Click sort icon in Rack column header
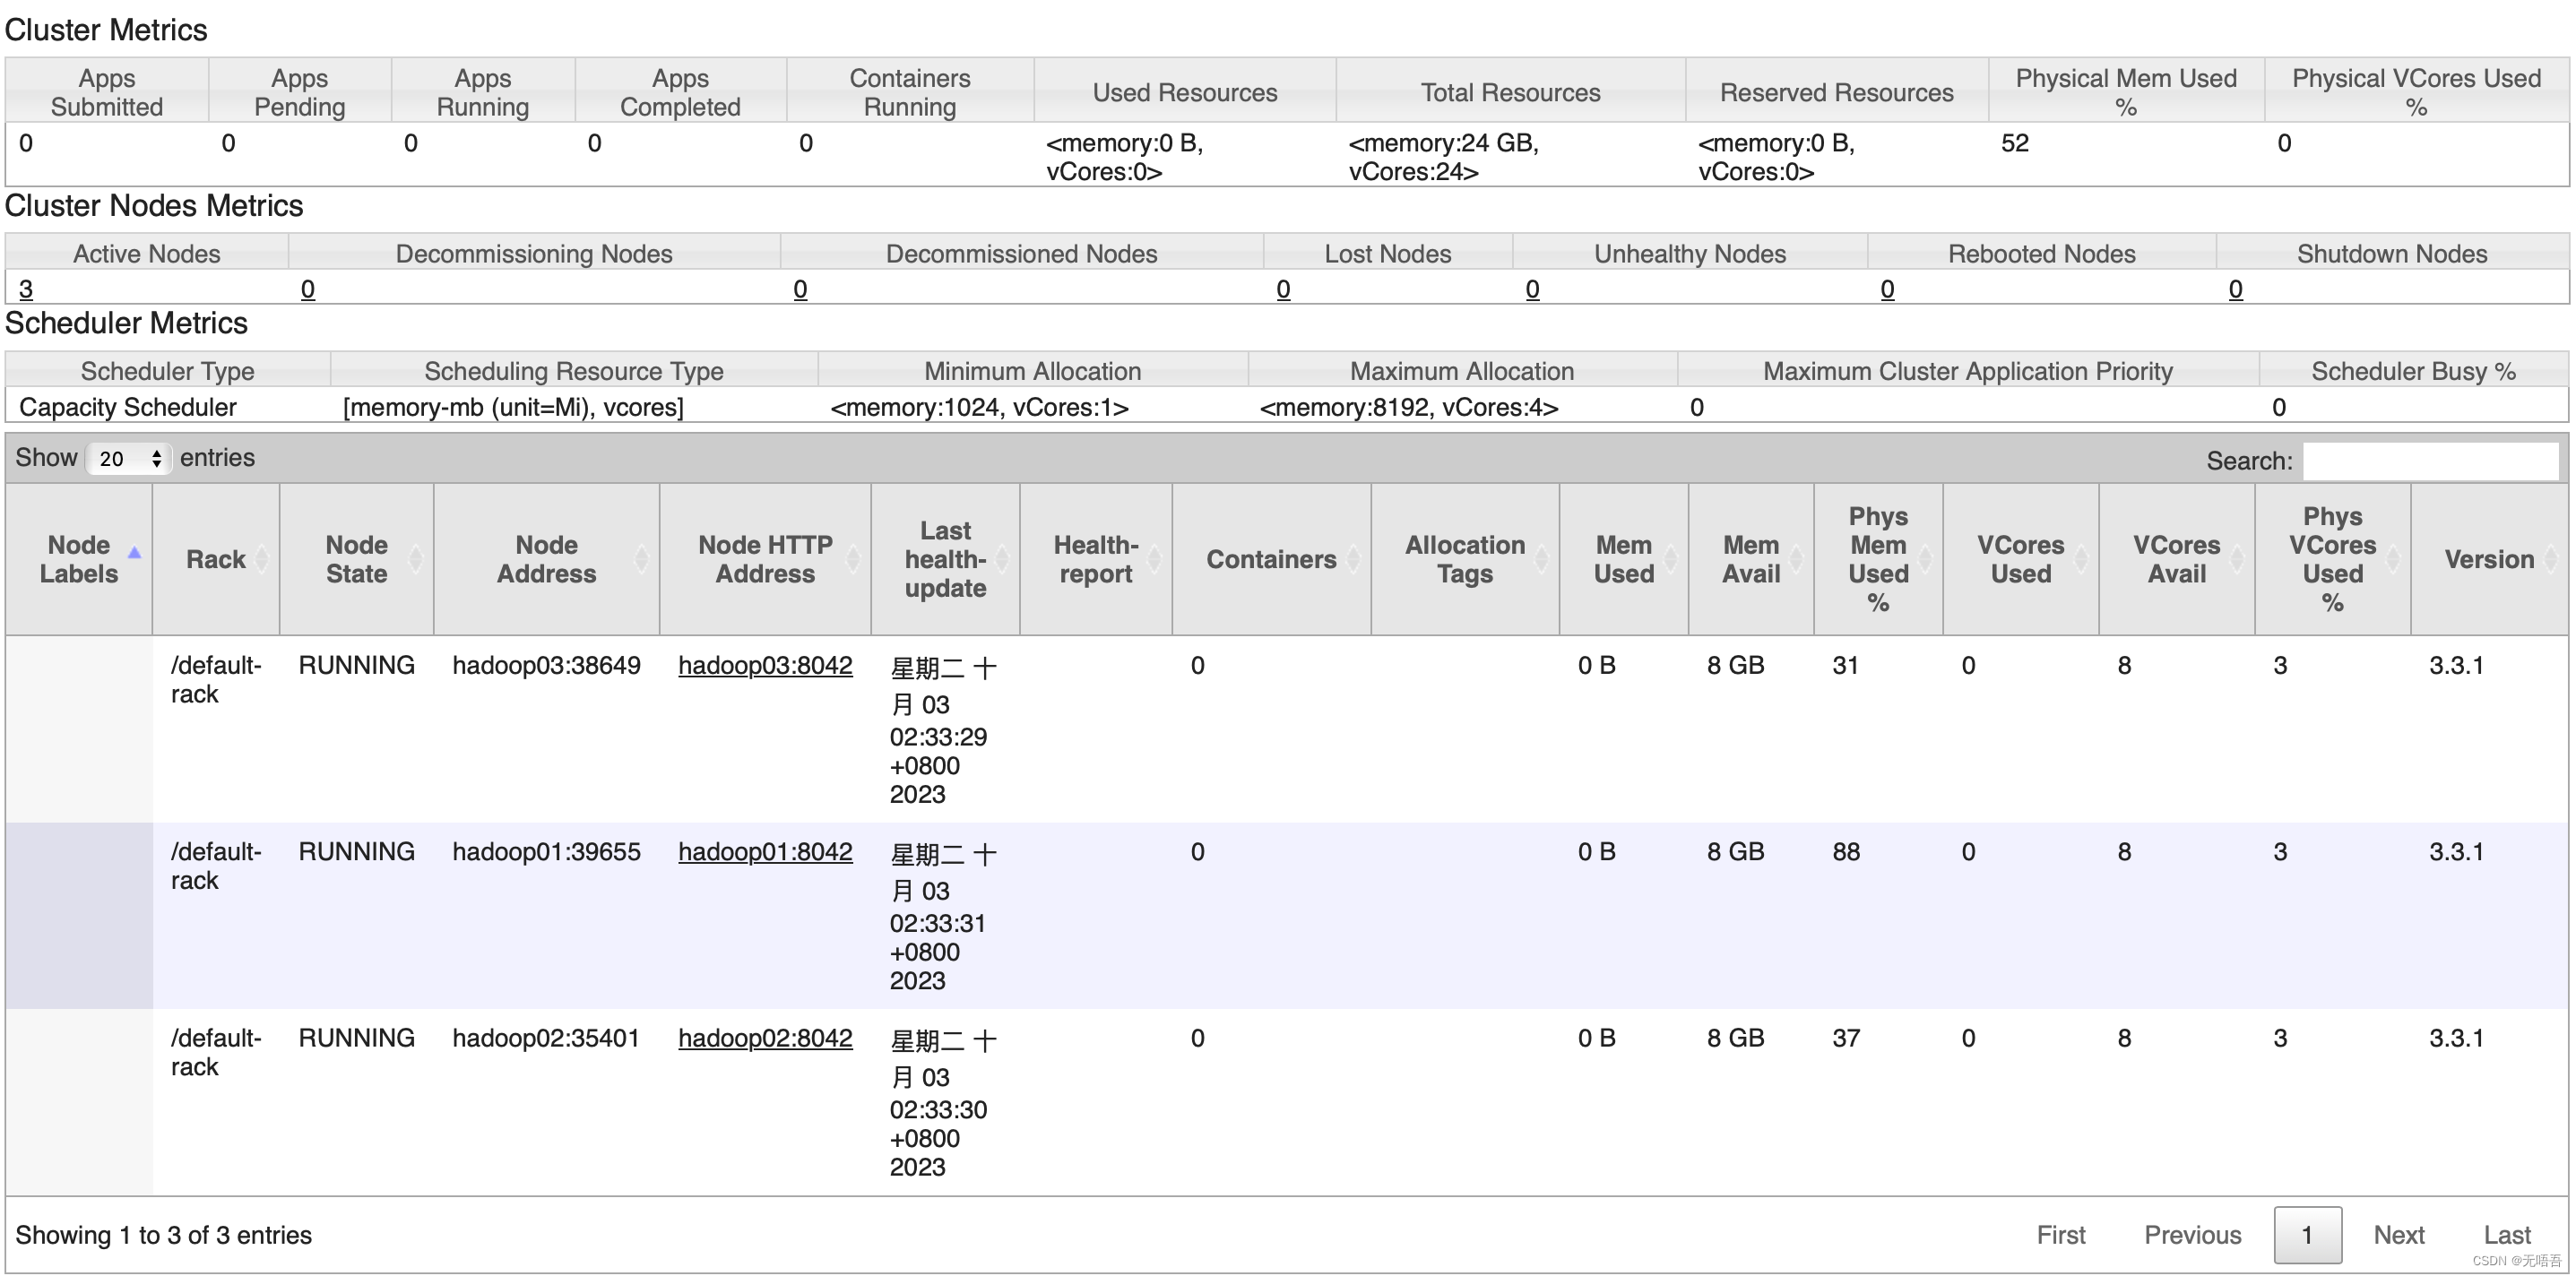Viewport: 2576px width, 1276px height. (262, 559)
